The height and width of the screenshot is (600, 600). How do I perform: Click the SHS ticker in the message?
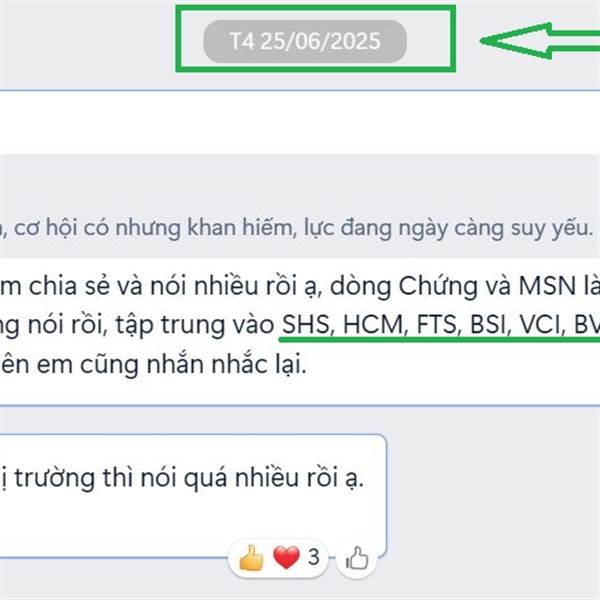click(x=306, y=324)
